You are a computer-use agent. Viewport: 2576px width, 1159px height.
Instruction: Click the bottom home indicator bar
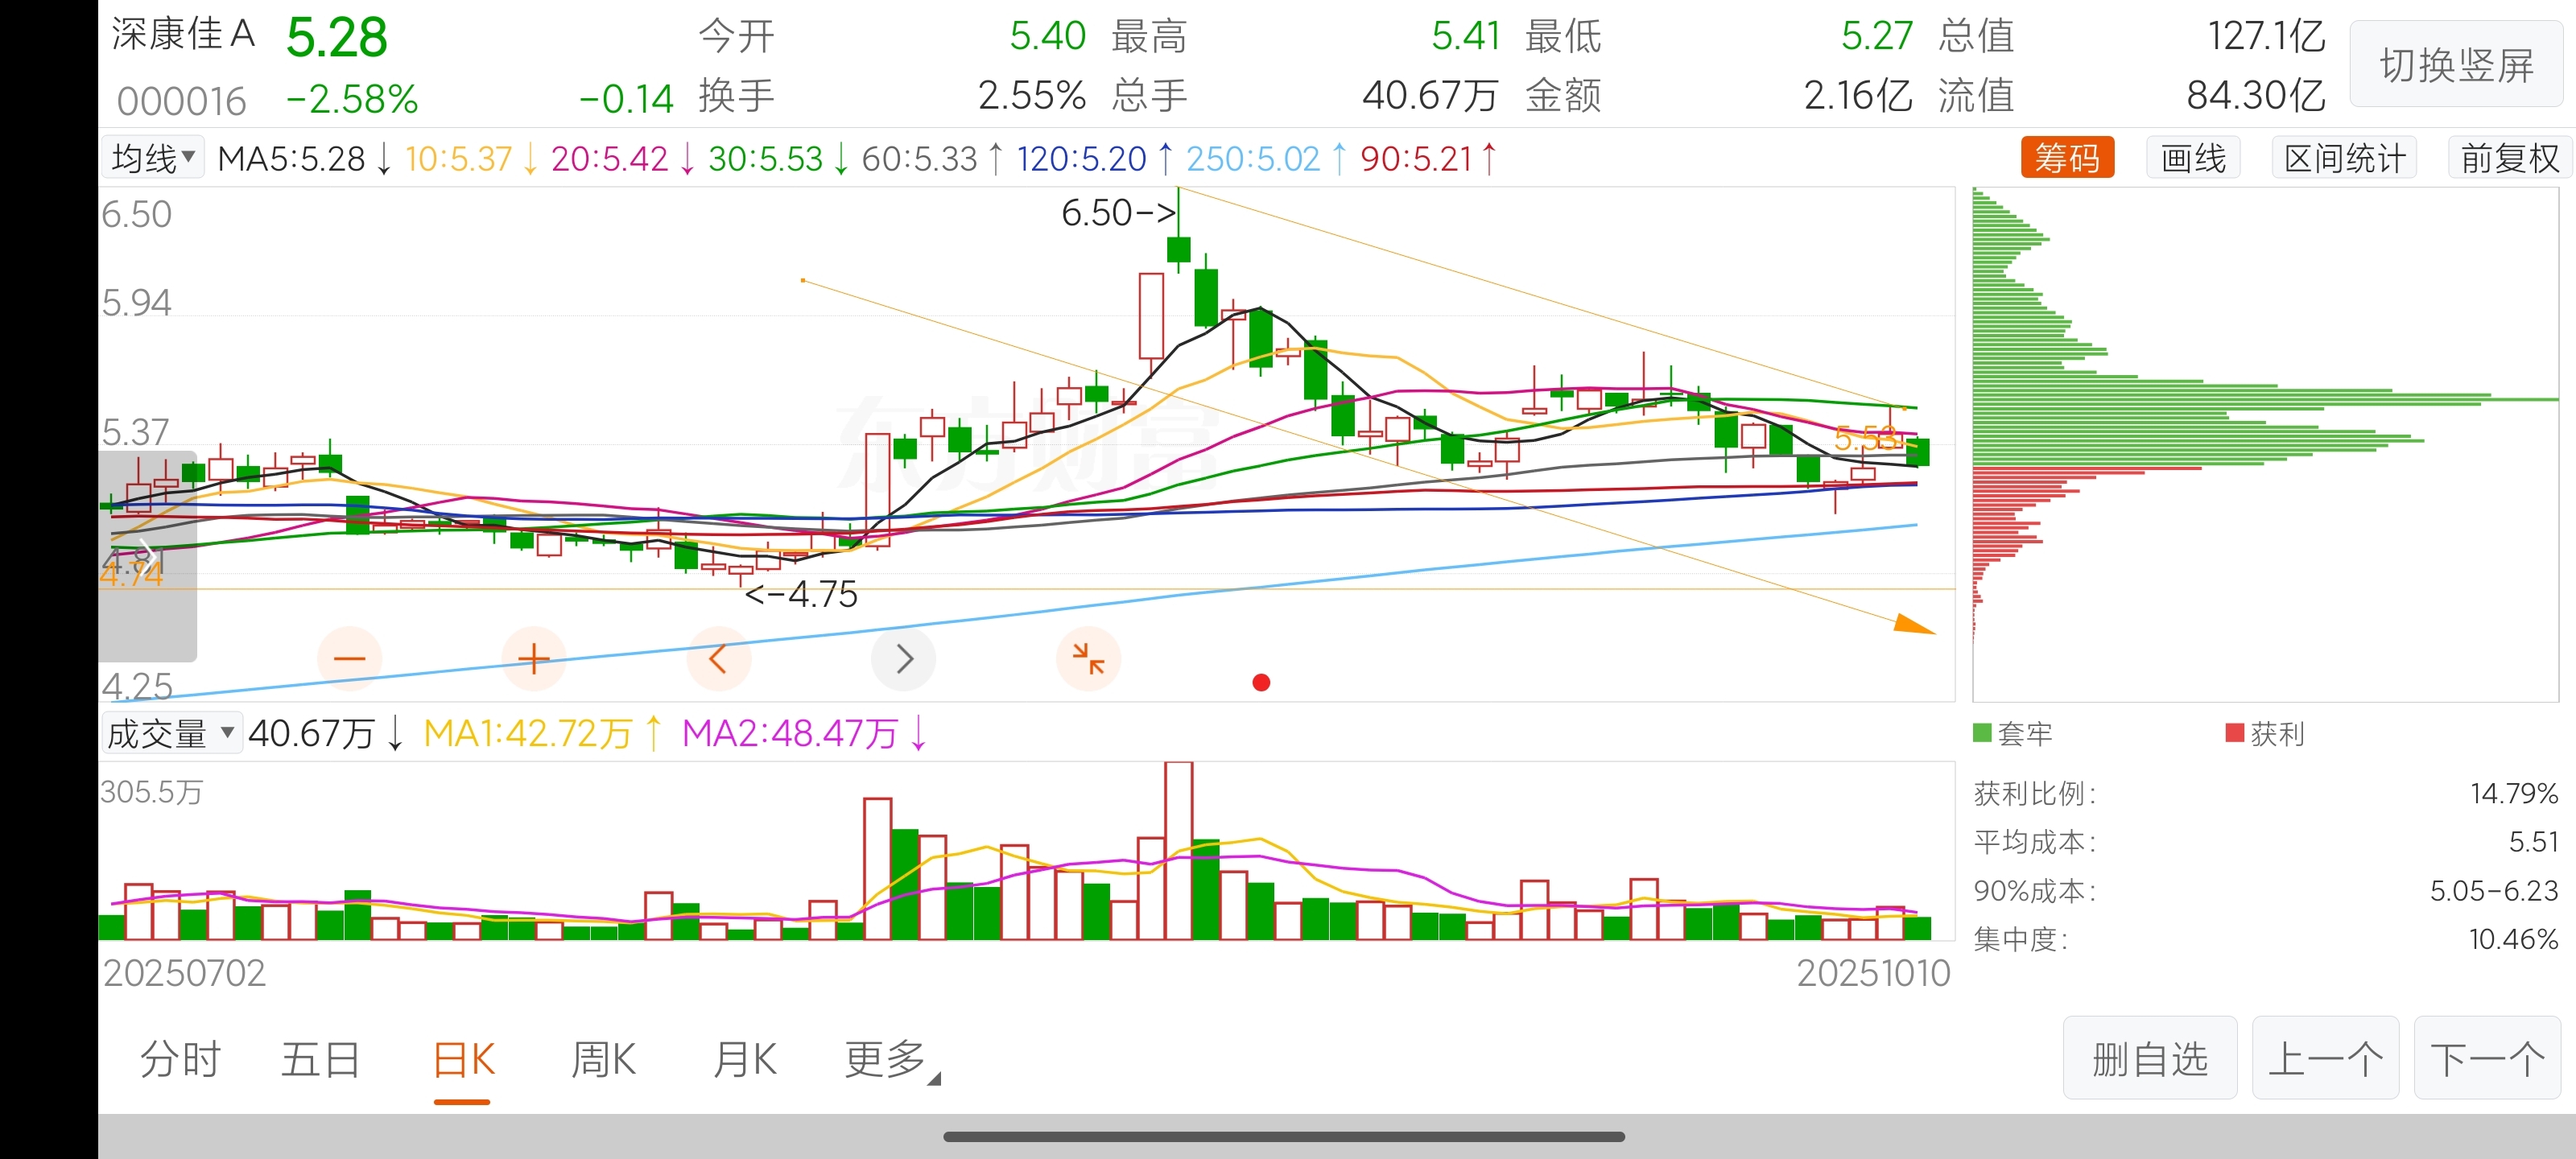1284,1136
